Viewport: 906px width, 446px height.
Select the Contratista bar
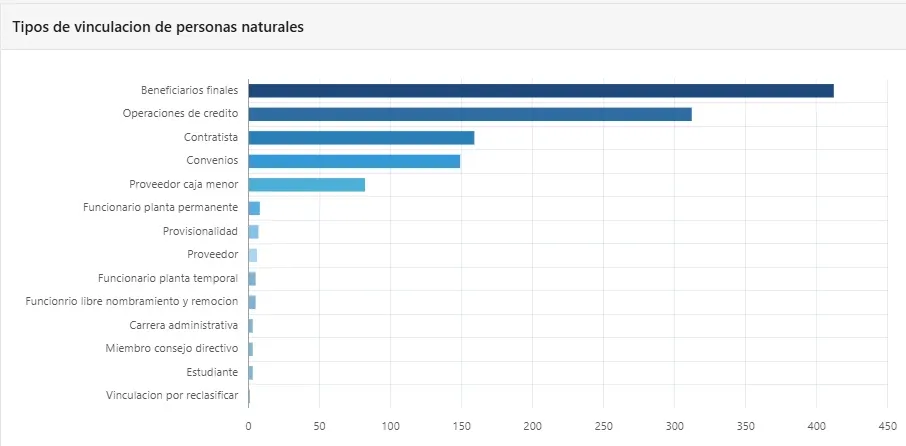tap(361, 137)
